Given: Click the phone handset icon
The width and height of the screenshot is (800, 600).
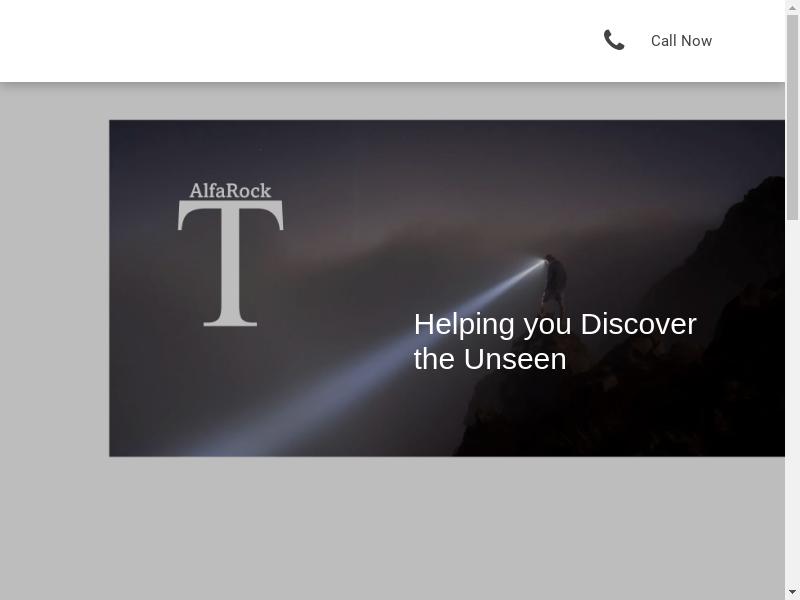Looking at the screenshot, I should coord(614,40).
